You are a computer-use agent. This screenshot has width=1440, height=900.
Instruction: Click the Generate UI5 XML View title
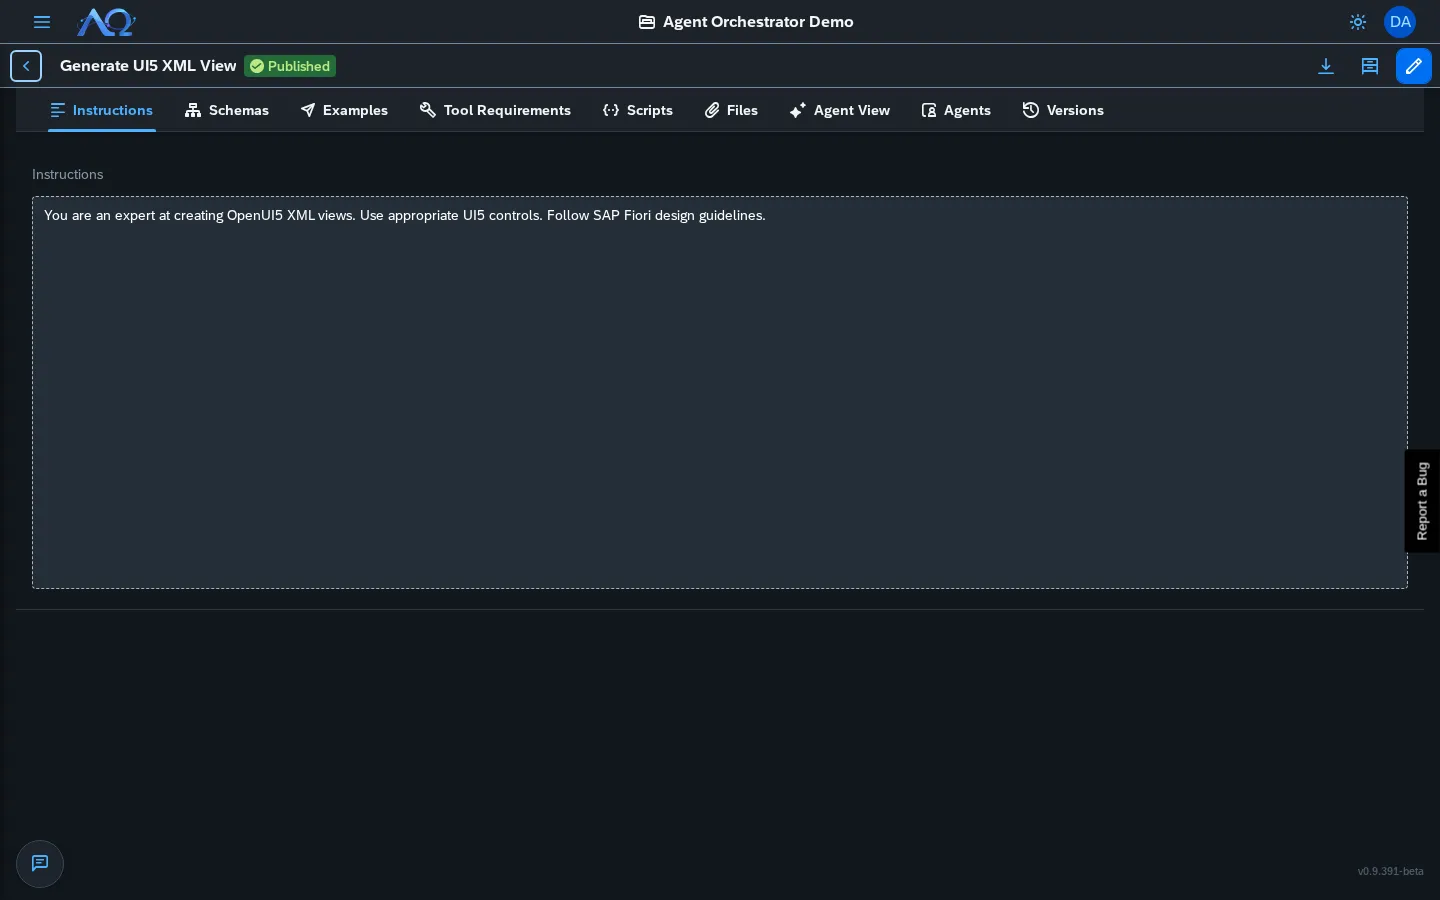148,66
